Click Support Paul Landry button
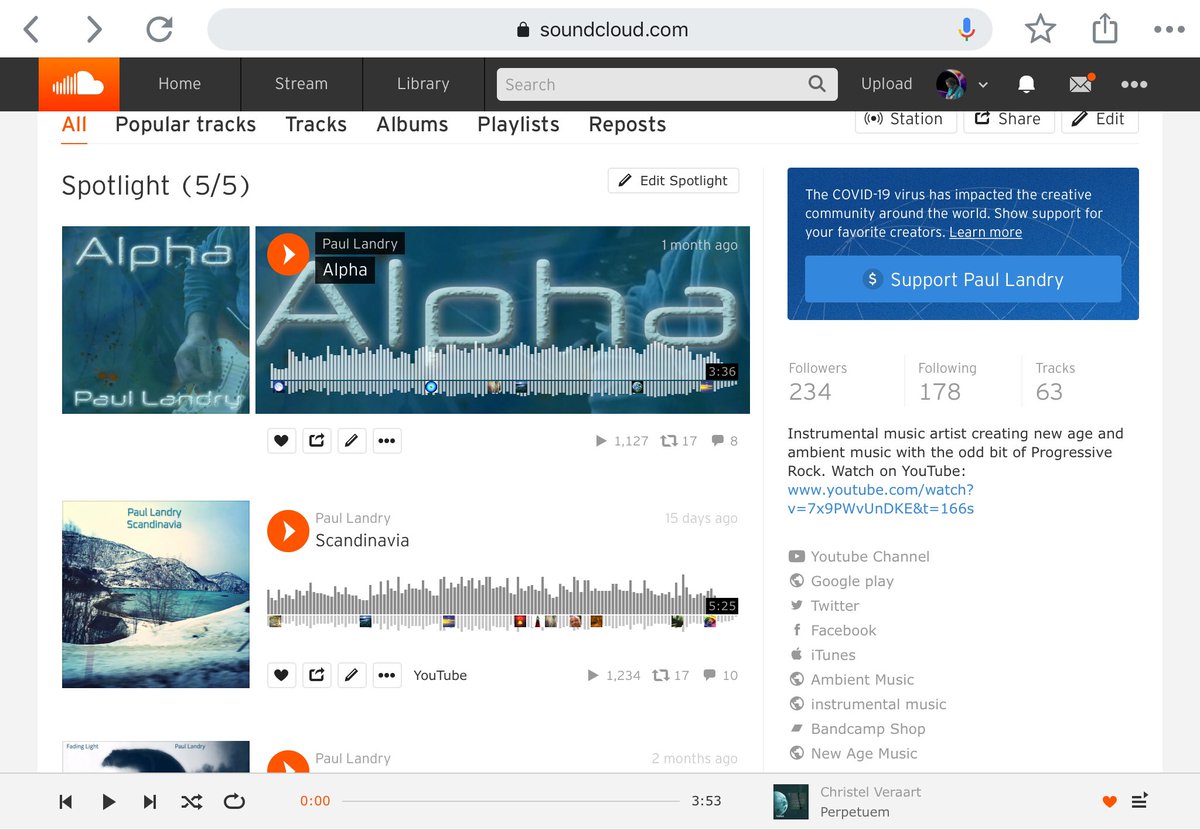 click(x=963, y=280)
